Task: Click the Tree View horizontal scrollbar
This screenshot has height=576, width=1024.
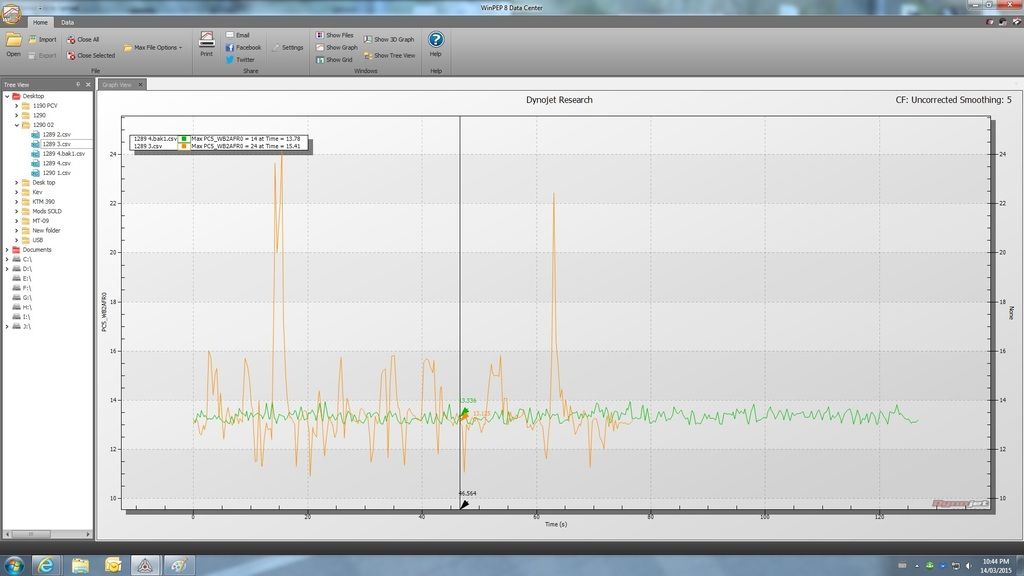Action: (x=47, y=534)
